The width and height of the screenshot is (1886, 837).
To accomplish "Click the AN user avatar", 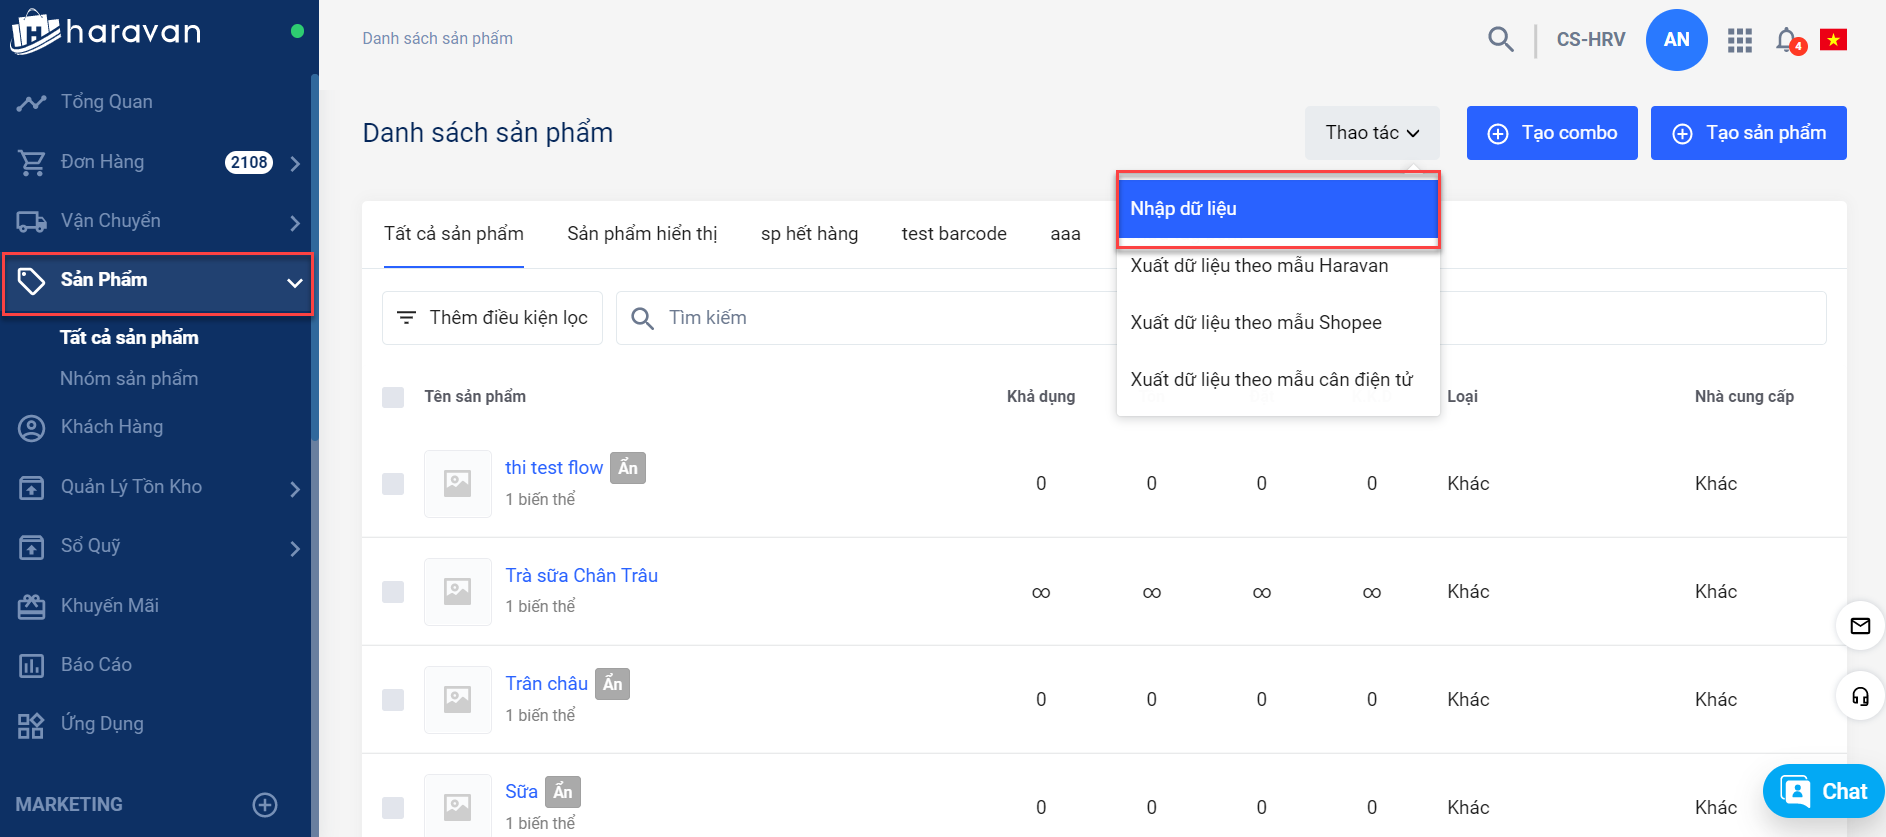I will pyautogui.click(x=1676, y=40).
